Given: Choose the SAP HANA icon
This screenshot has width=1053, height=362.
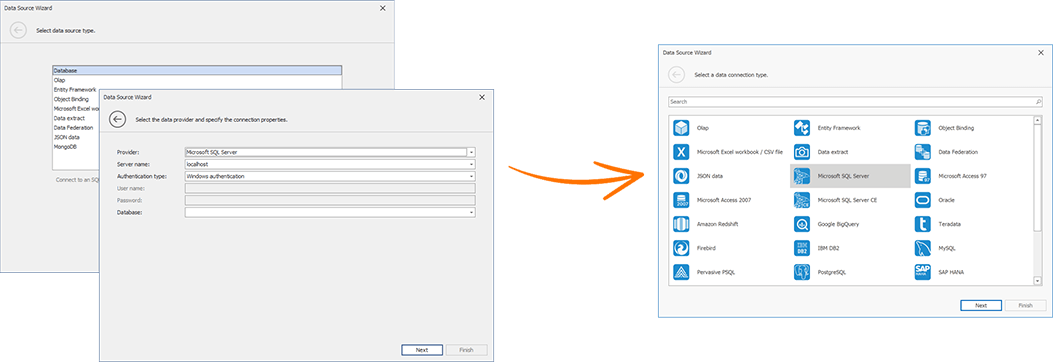Looking at the screenshot, I should (922, 272).
